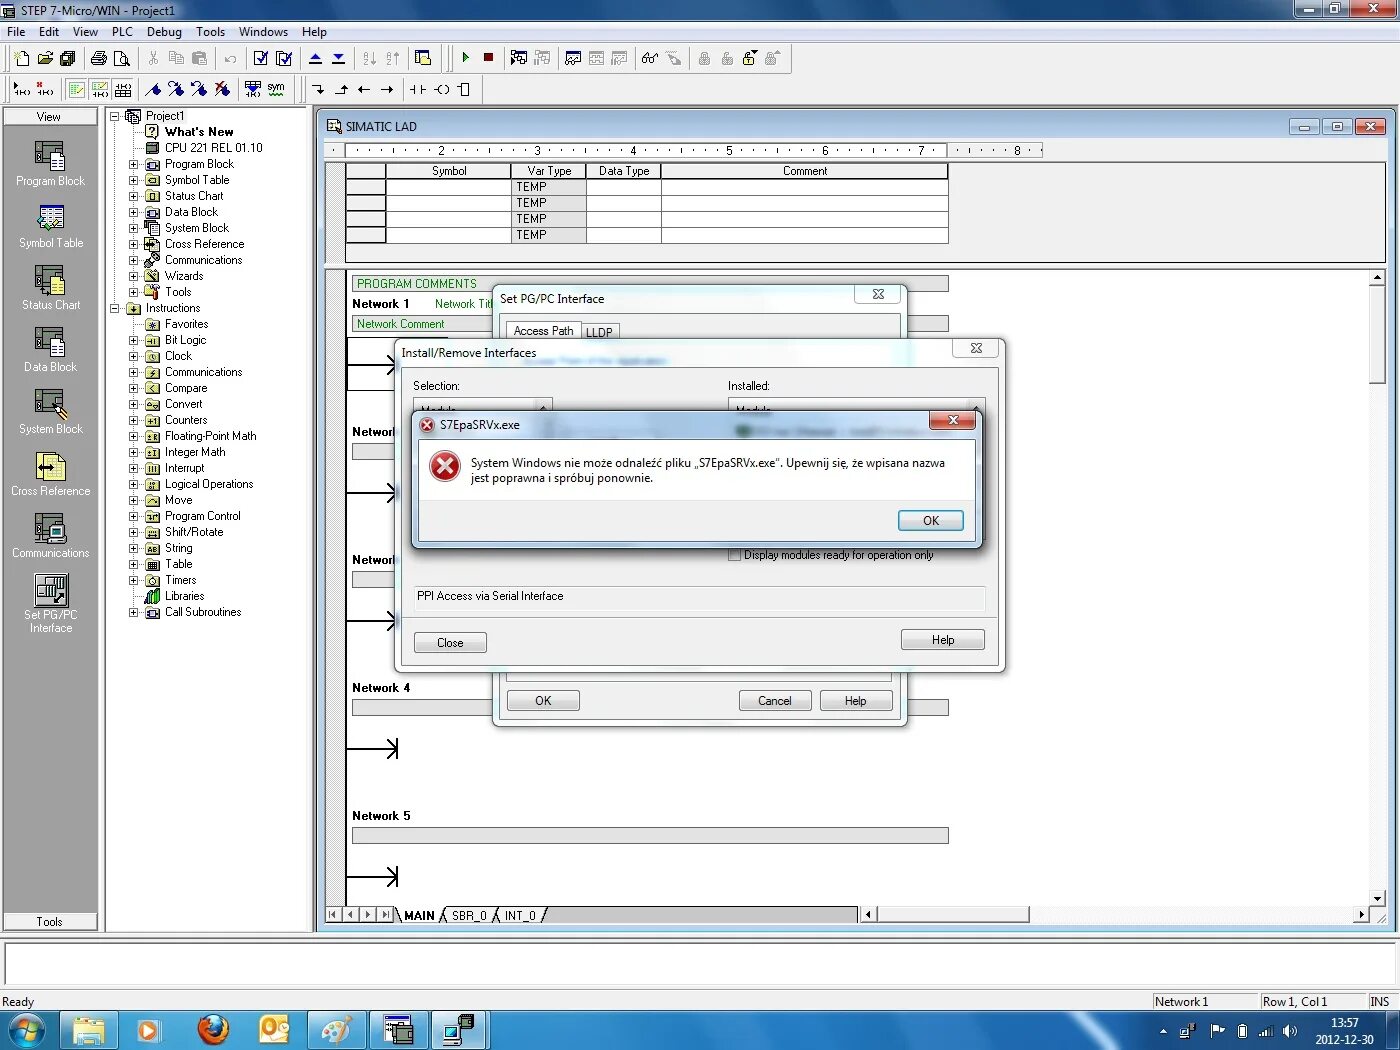
Task: Open Program Block in the View bar
Action: coord(50,164)
